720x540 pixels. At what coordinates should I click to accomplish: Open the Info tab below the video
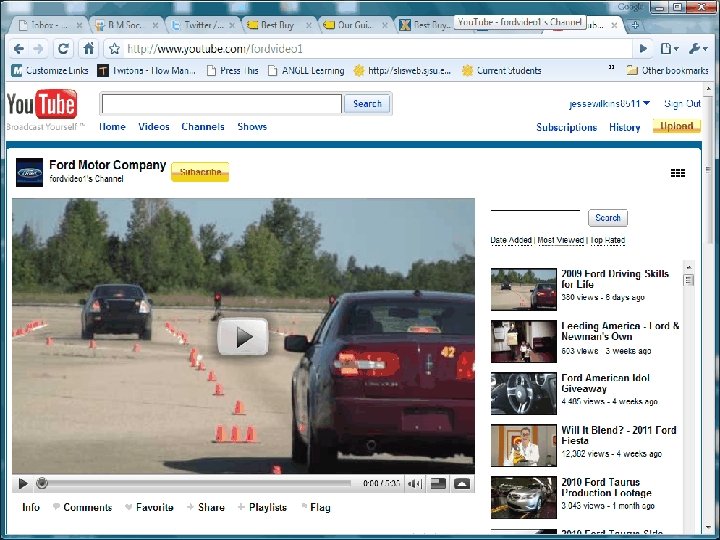(x=31, y=507)
